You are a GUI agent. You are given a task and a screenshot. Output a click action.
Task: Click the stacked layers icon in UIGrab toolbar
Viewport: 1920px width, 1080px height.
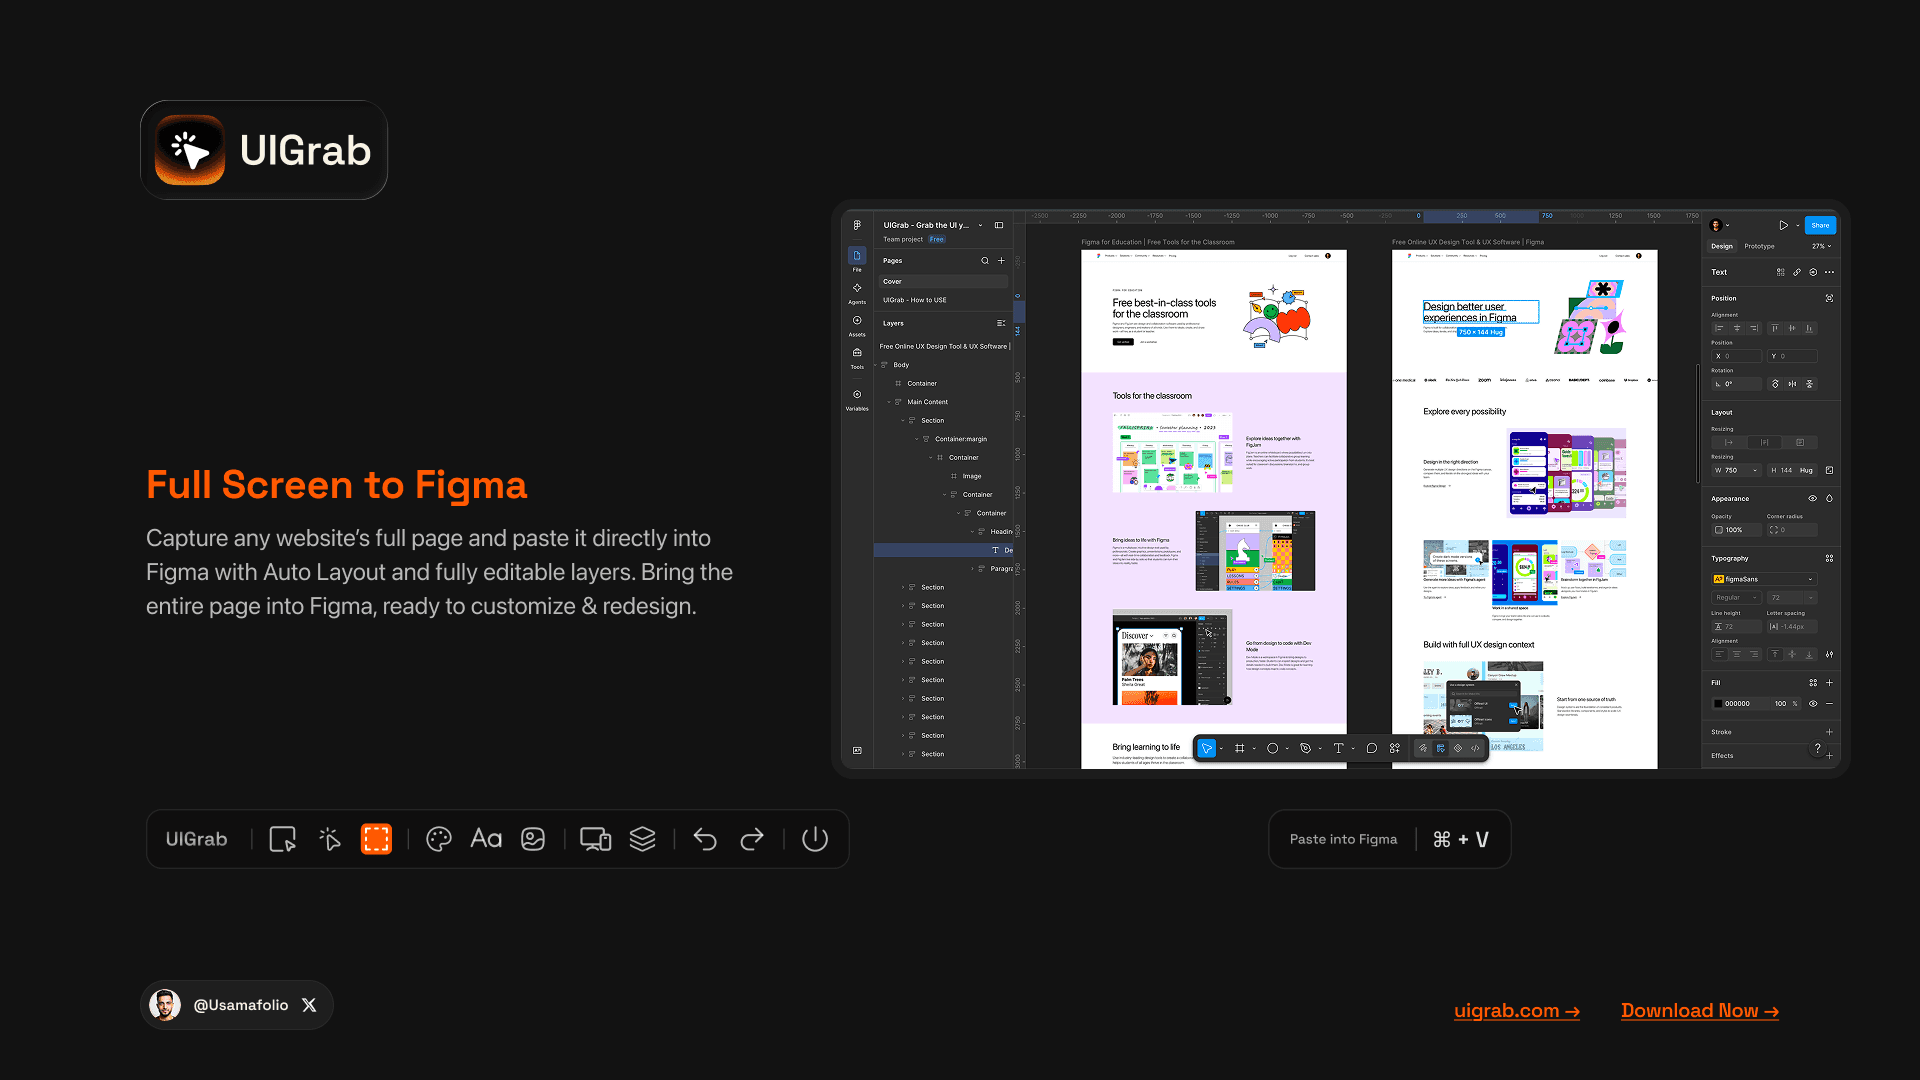tap(642, 839)
